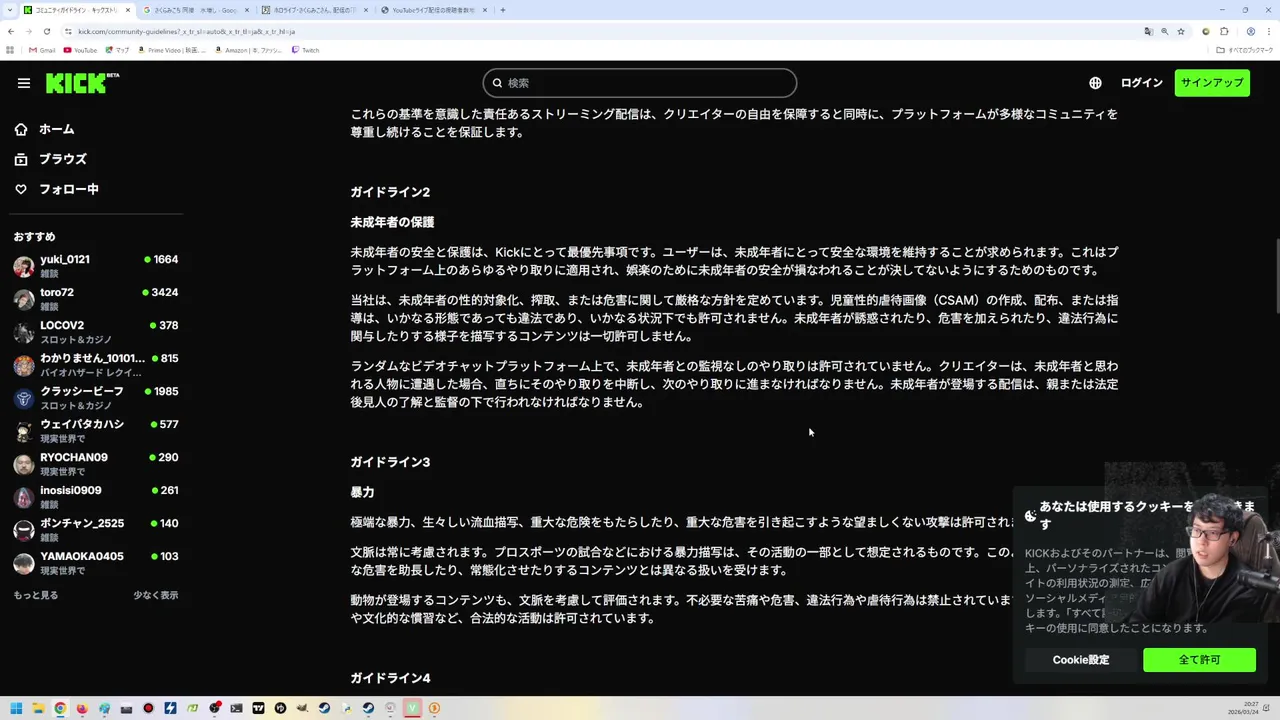1280x720 pixels.
Task: Open the YouTube bookmark
Action: (x=80, y=50)
